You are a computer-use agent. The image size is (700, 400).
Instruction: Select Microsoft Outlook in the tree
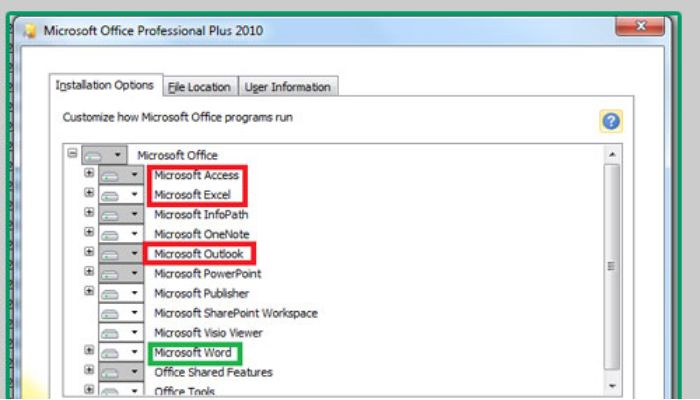tap(199, 254)
